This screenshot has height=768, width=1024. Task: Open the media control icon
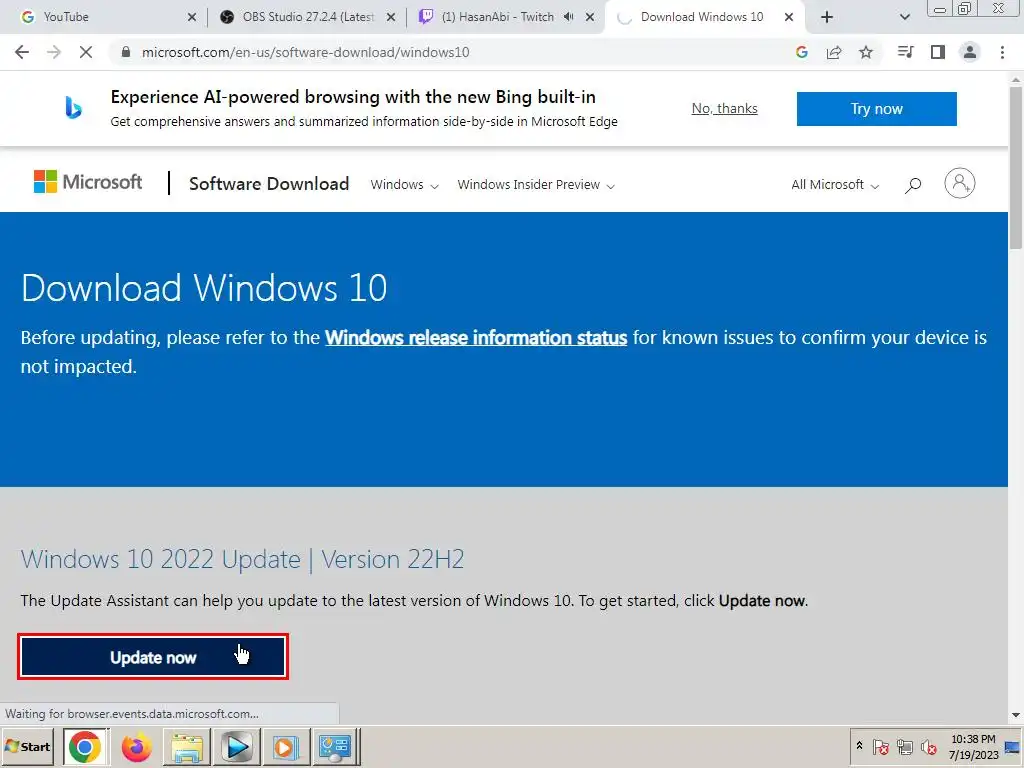(905, 52)
